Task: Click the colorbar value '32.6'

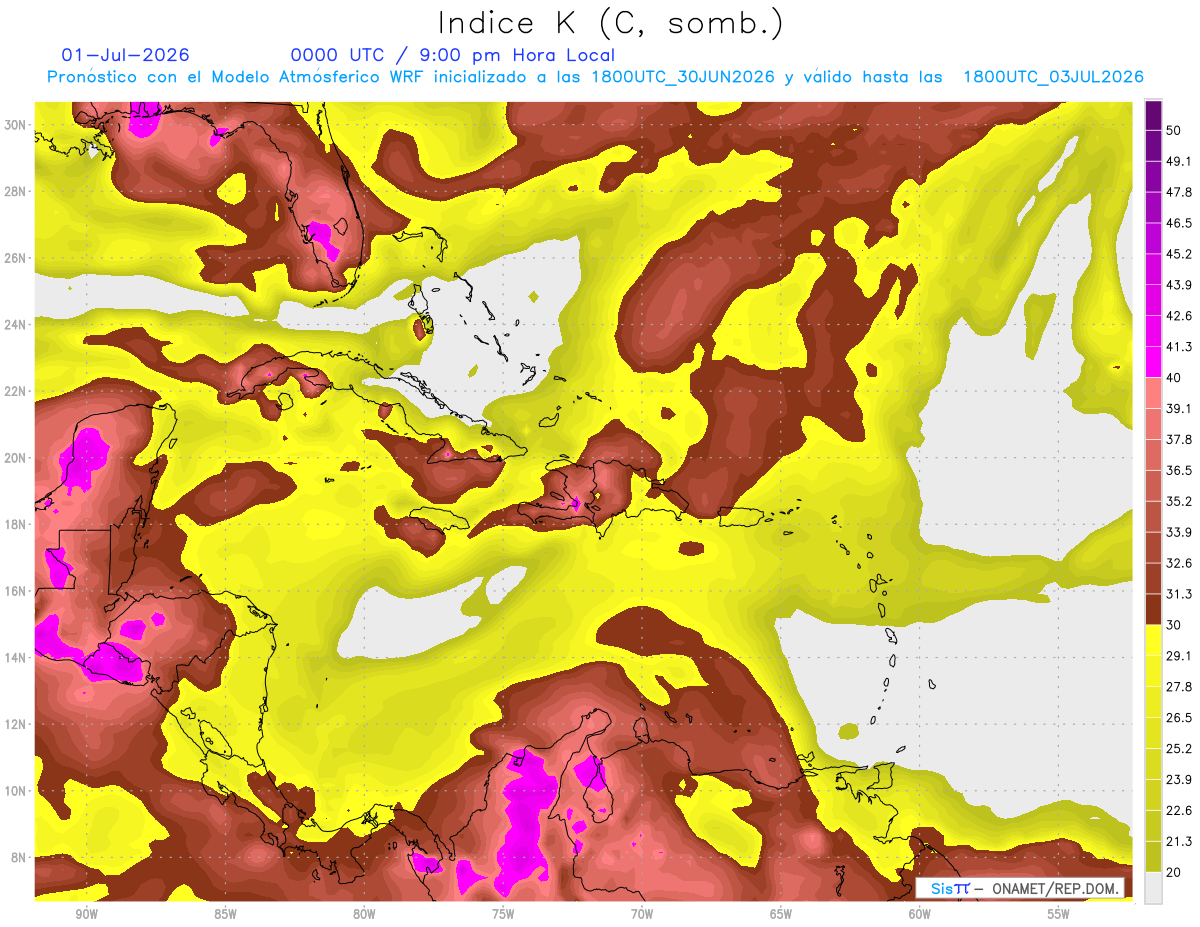Action: (1179, 563)
